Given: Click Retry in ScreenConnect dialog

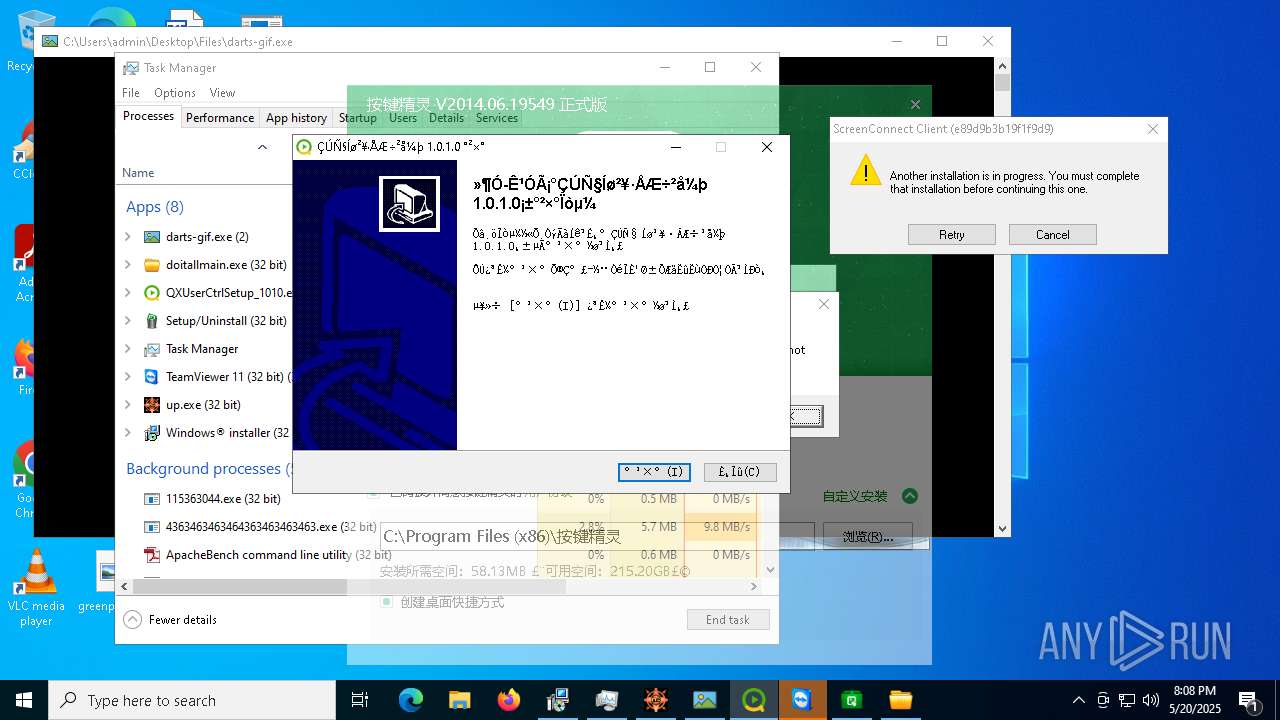Looking at the screenshot, I should click(x=952, y=235).
